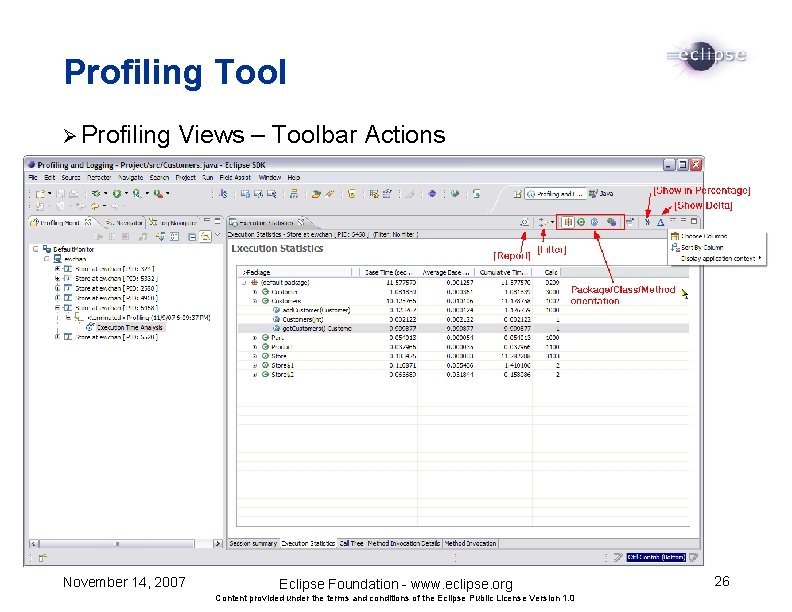
Task: Switch to the Profiling Monitor tab
Action: pyautogui.click(x=60, y=223)
